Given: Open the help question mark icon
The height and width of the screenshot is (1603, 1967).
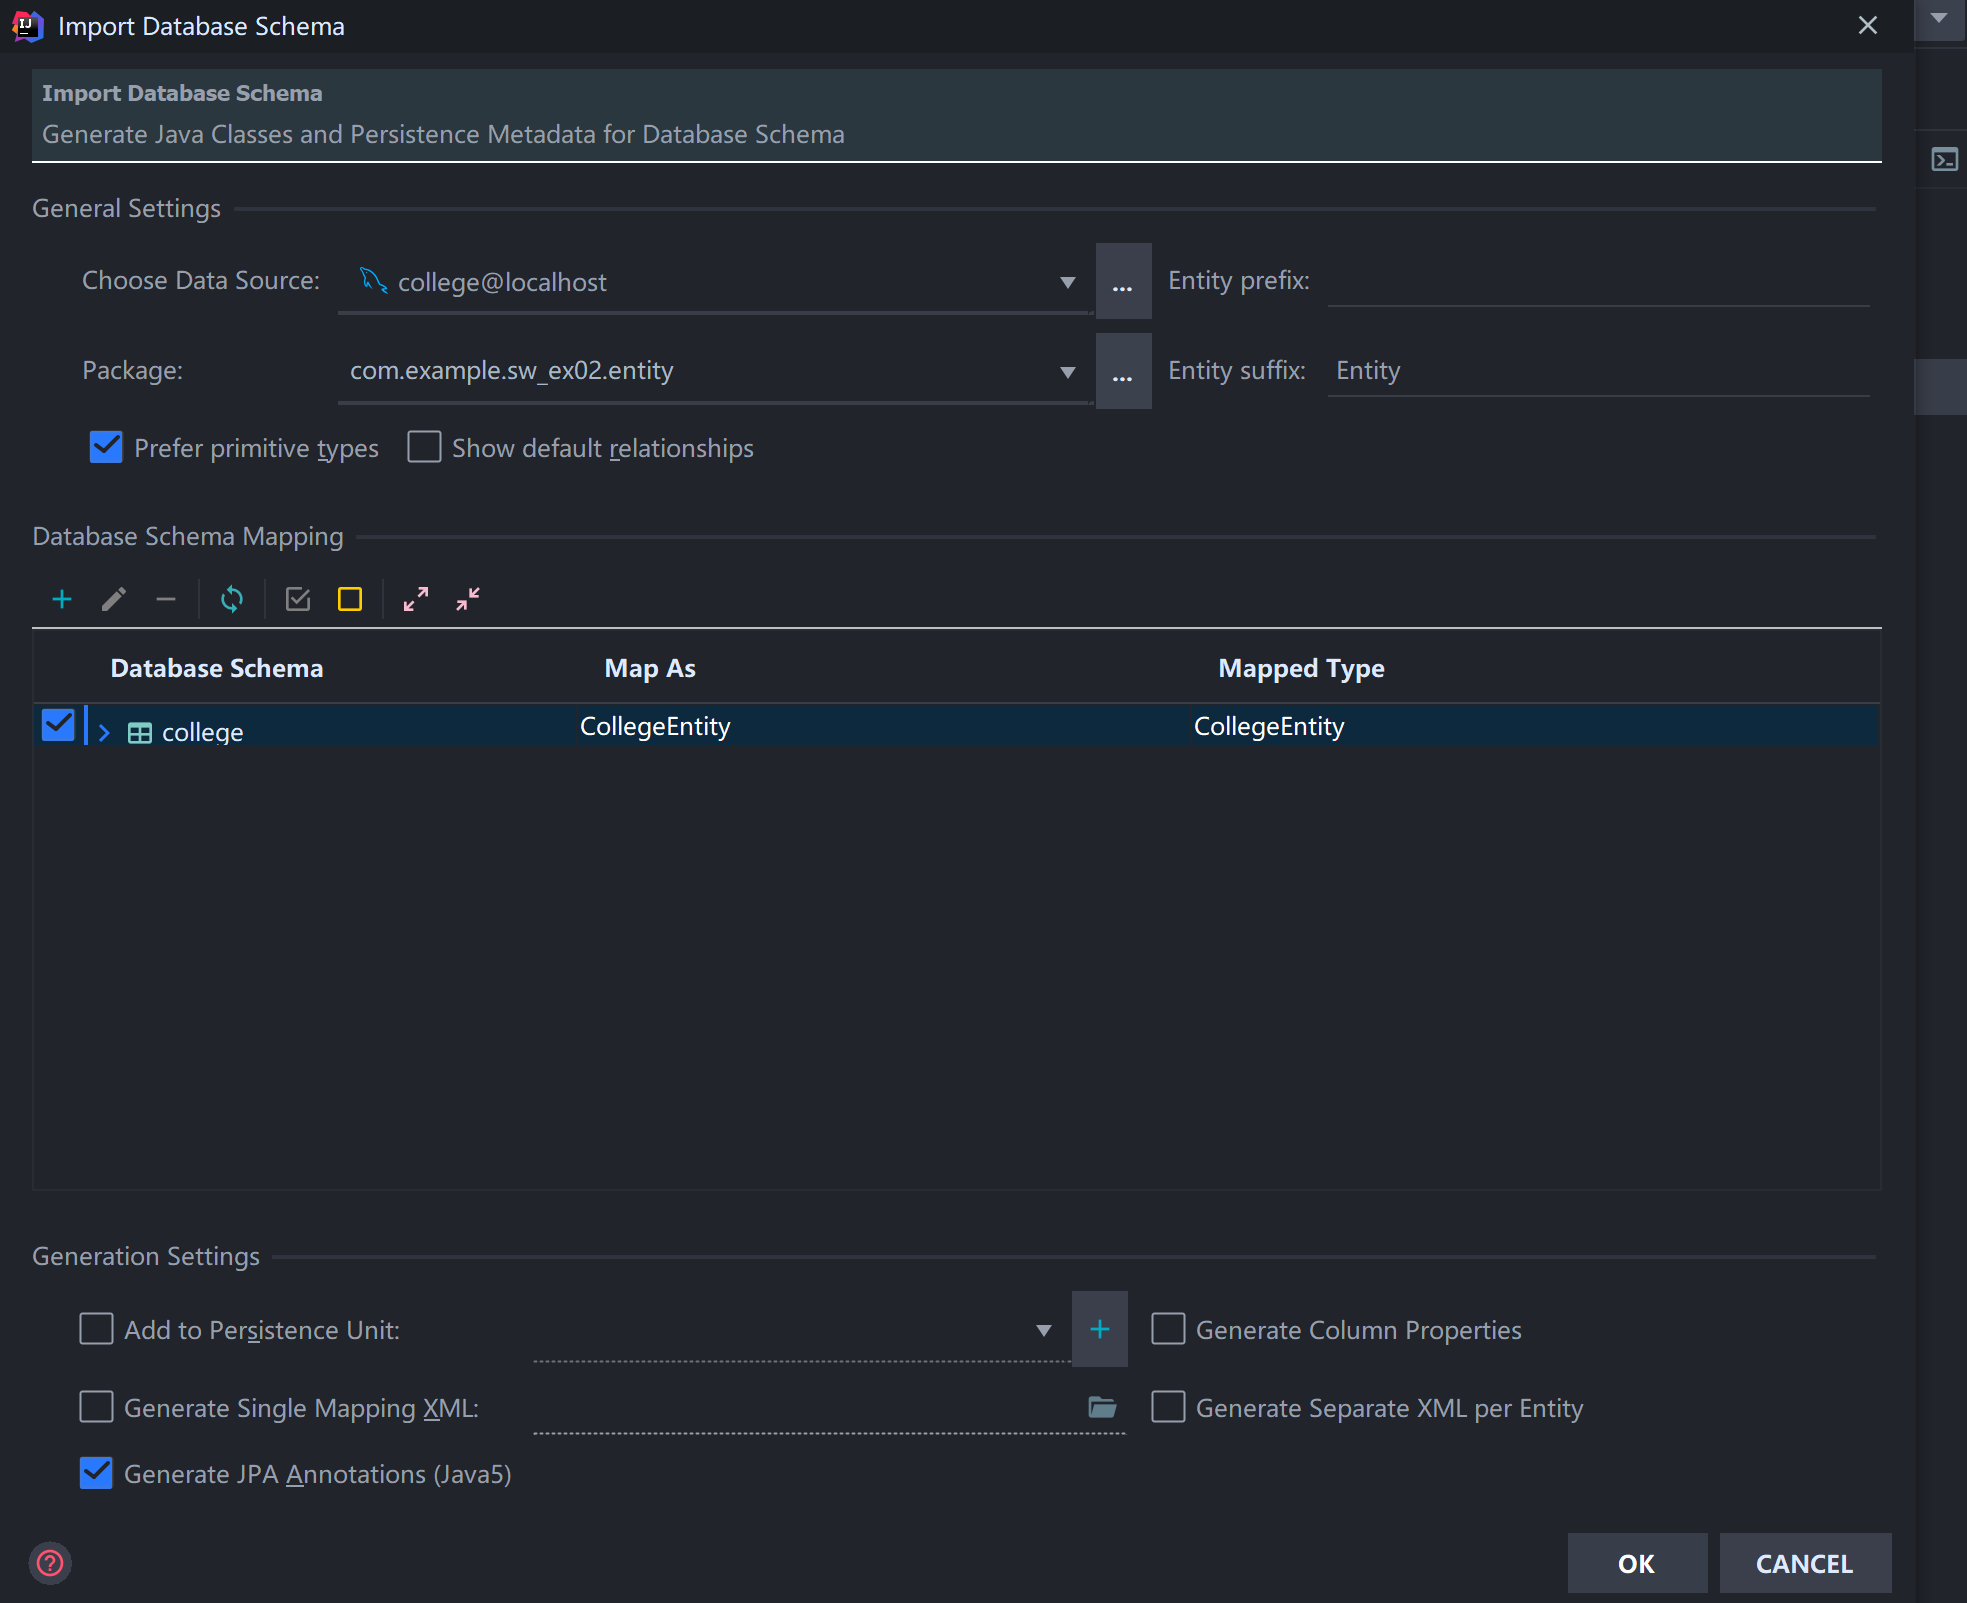Looking at the screenshot, I should coord(50,1563).
